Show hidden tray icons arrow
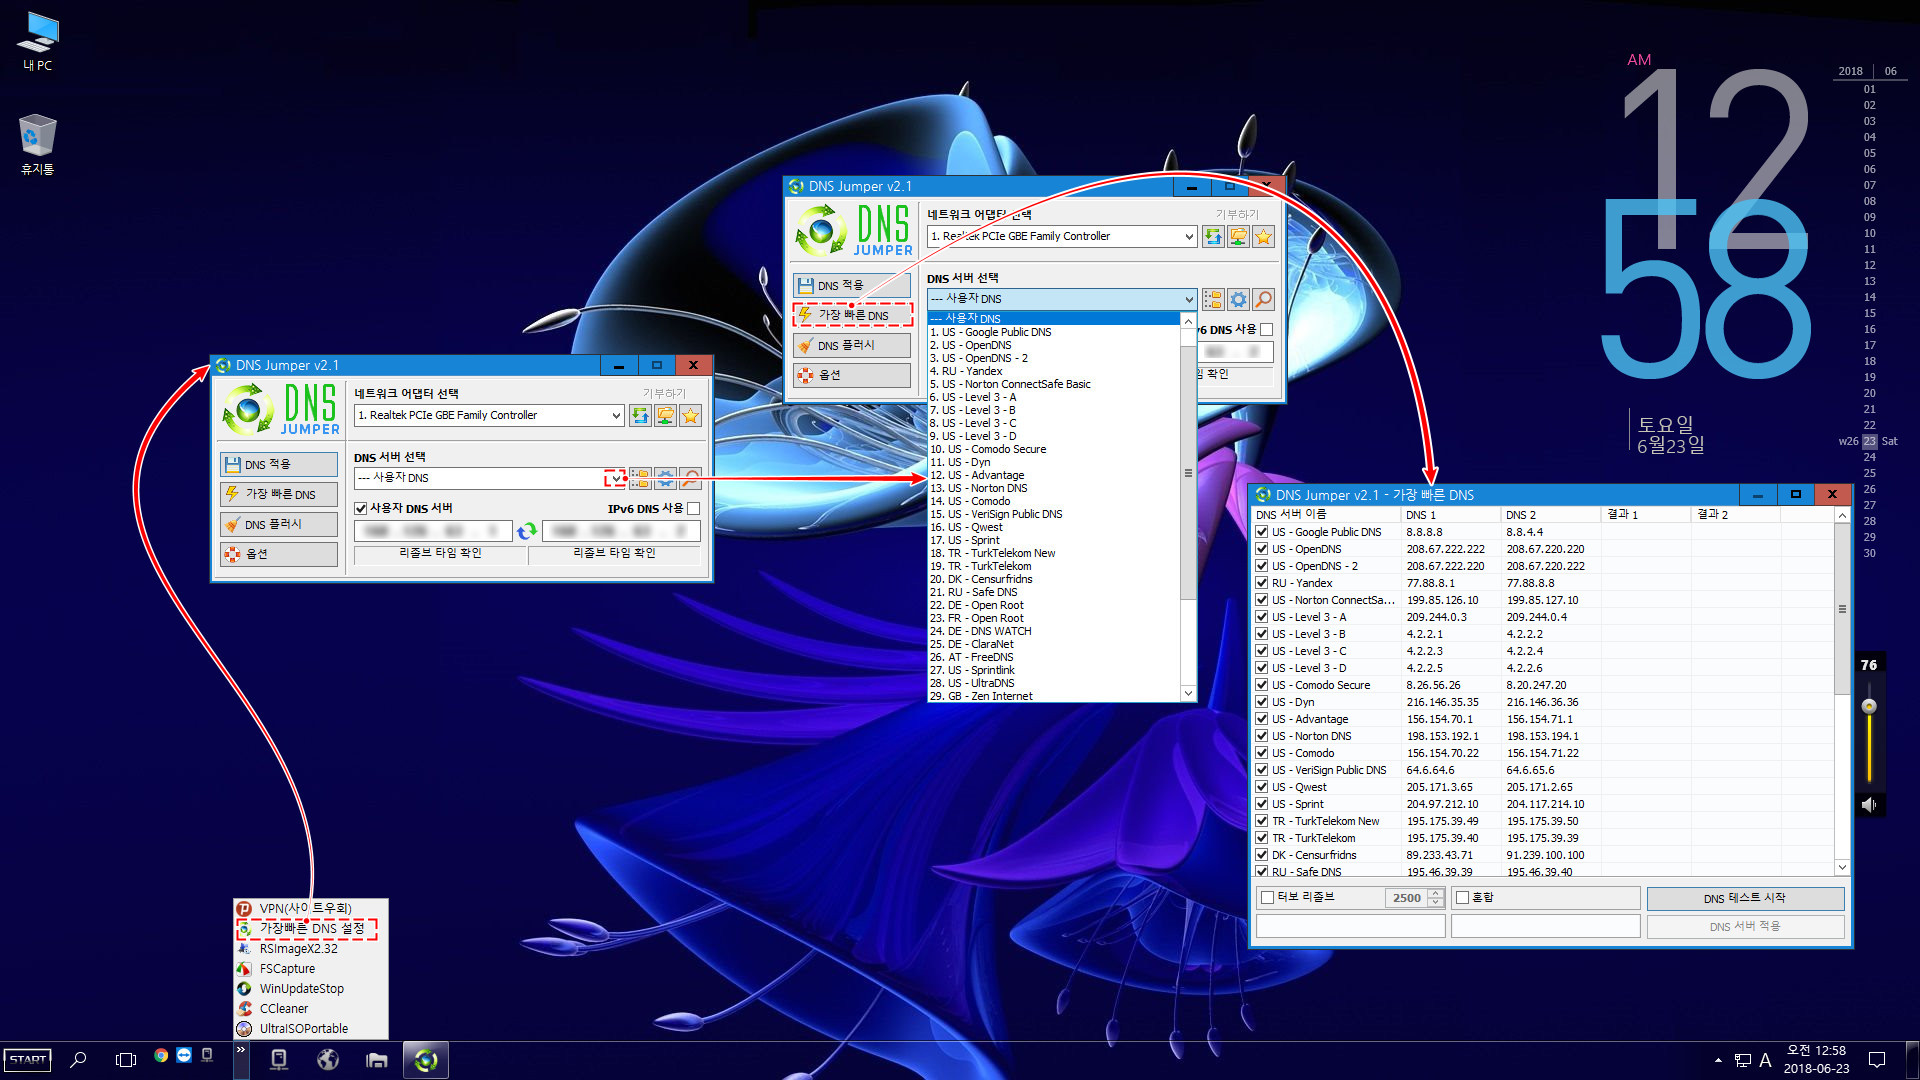This screenshot has width=1920, height=1080. point(1718,1060)
